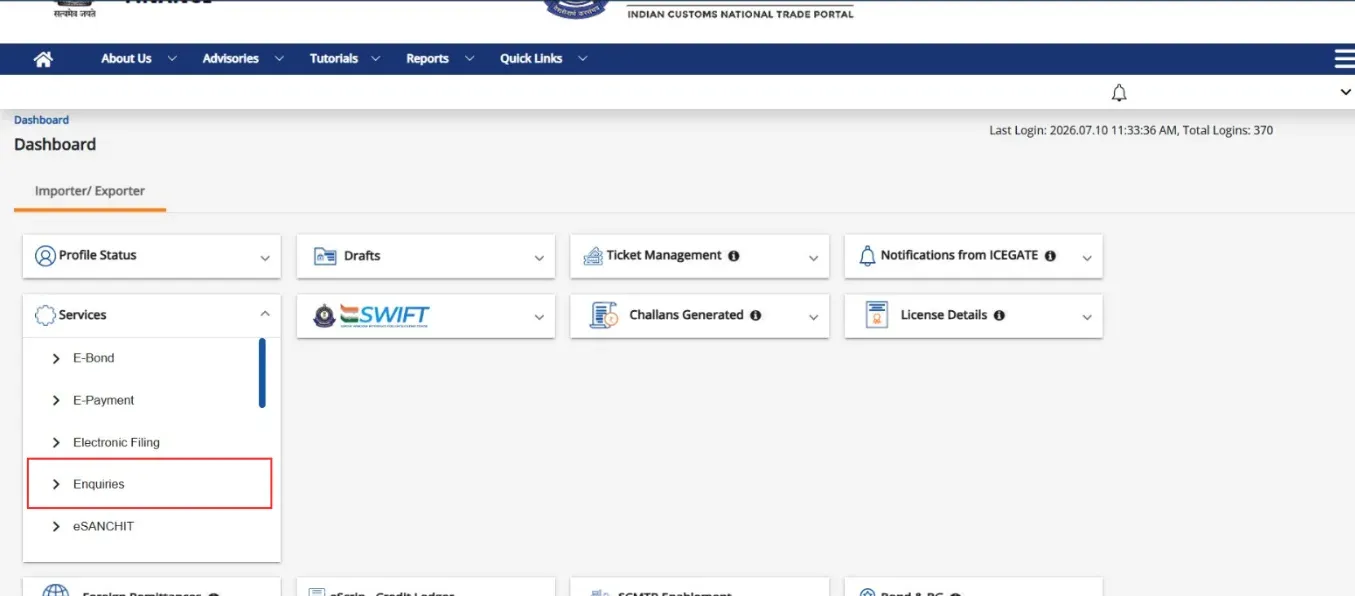Click info icon beside Ticket Management

(734, 256)
